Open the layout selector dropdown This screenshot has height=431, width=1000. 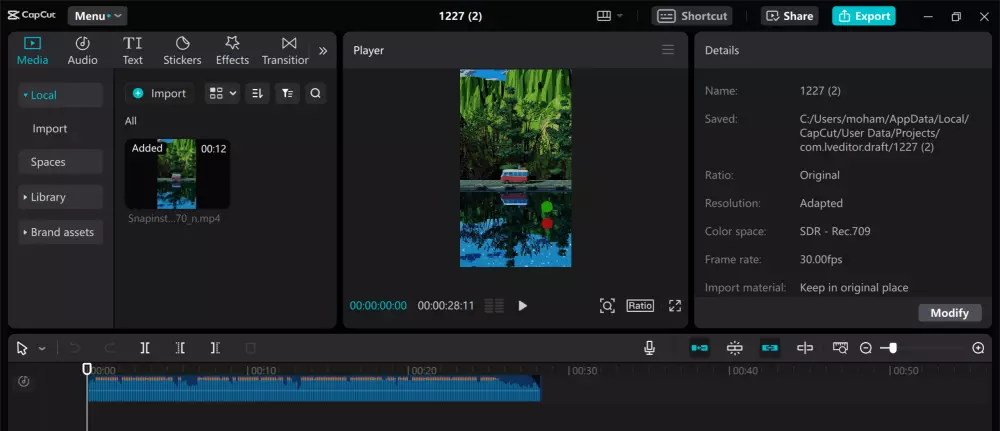click(x=610, y=16)
